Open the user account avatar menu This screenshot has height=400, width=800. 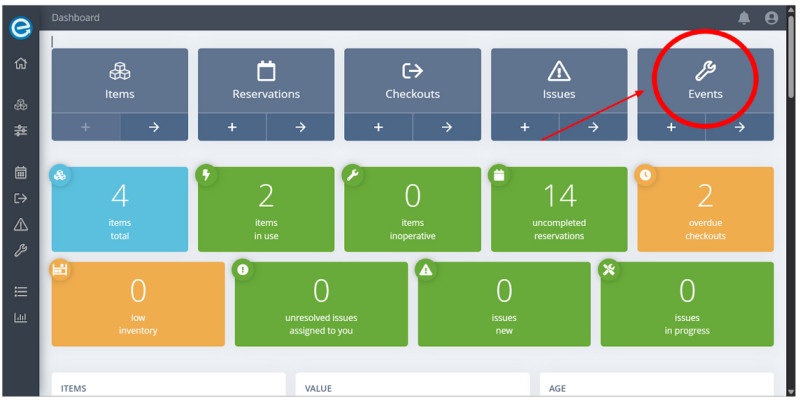[x=771, y=18]
